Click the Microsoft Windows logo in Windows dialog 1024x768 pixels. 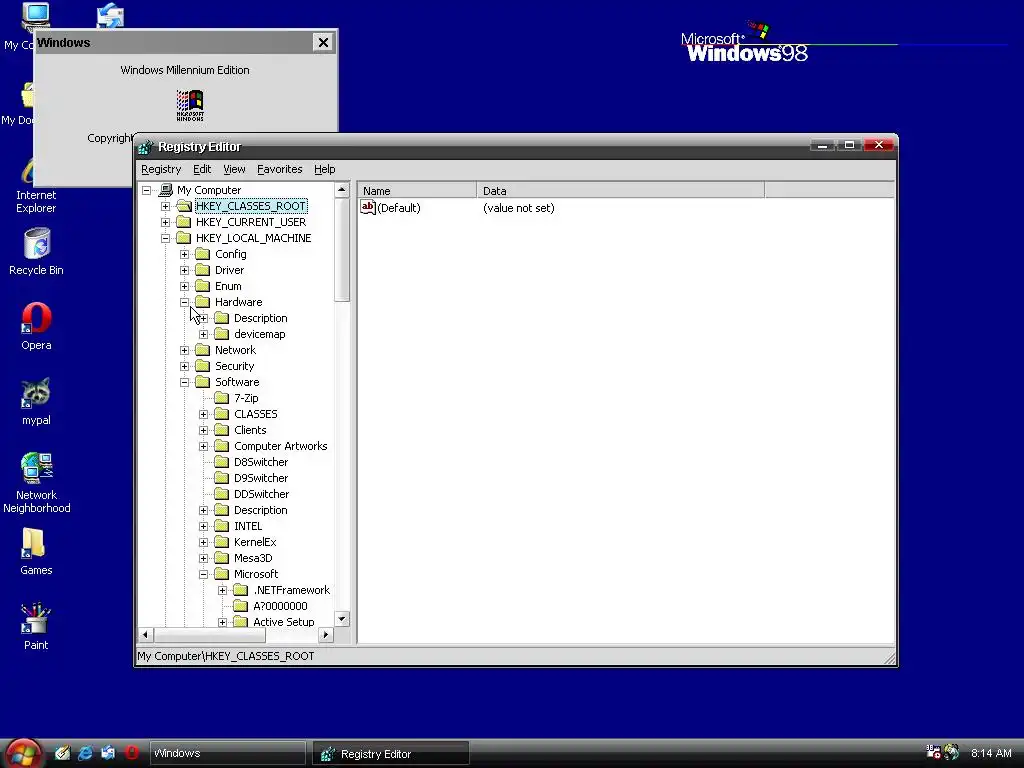point(190,105)
